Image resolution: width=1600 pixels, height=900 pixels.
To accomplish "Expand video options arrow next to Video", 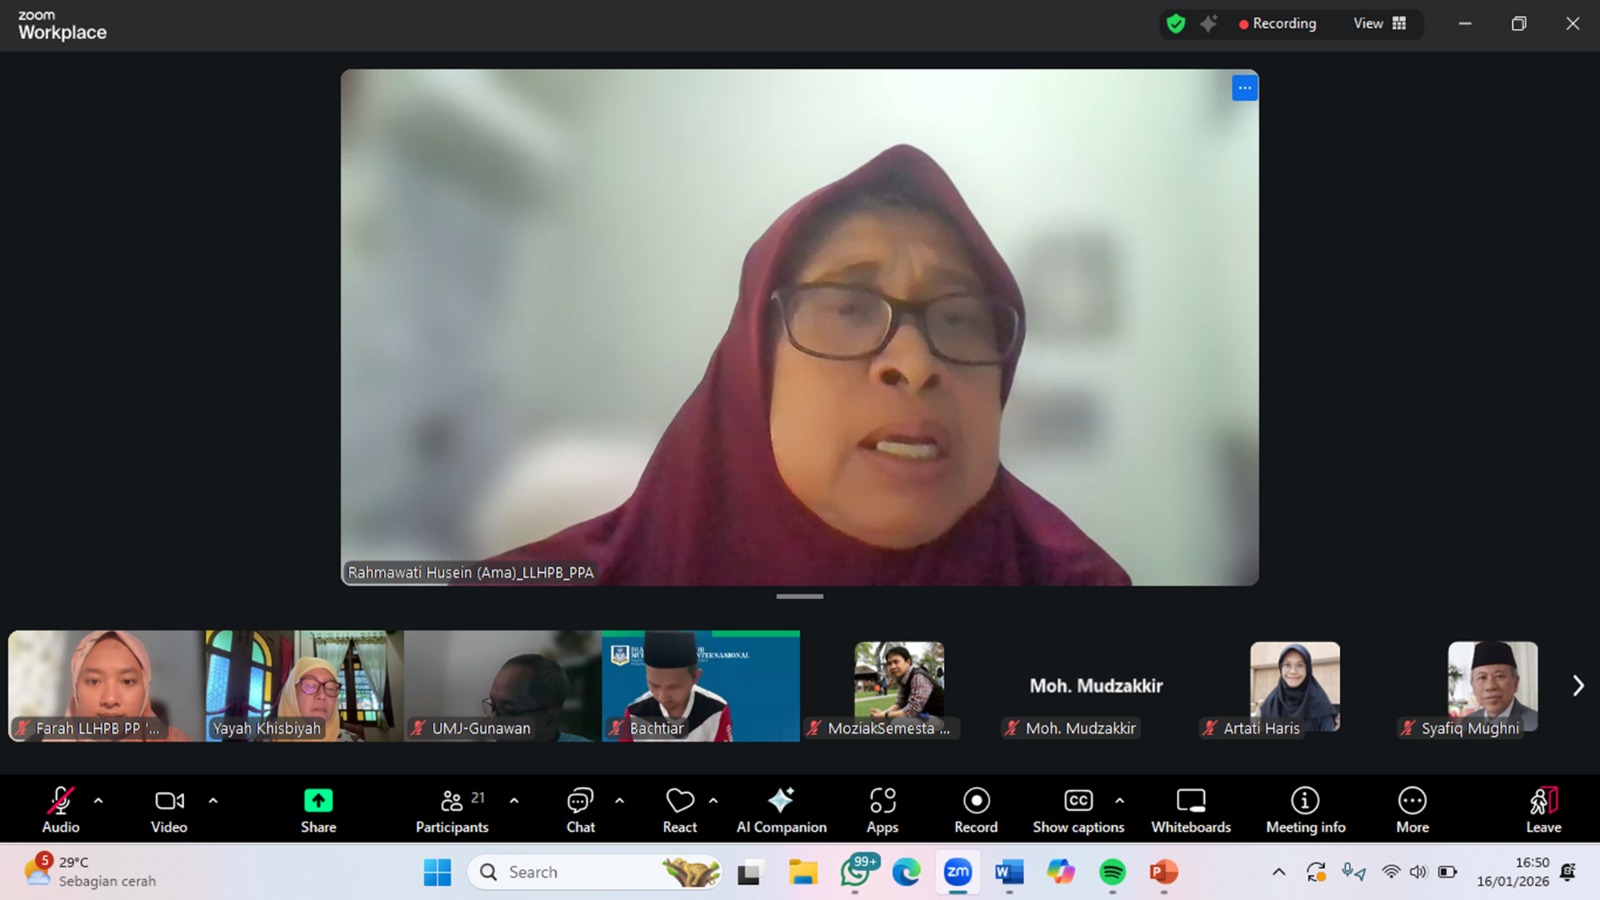I will pos(213,801).
